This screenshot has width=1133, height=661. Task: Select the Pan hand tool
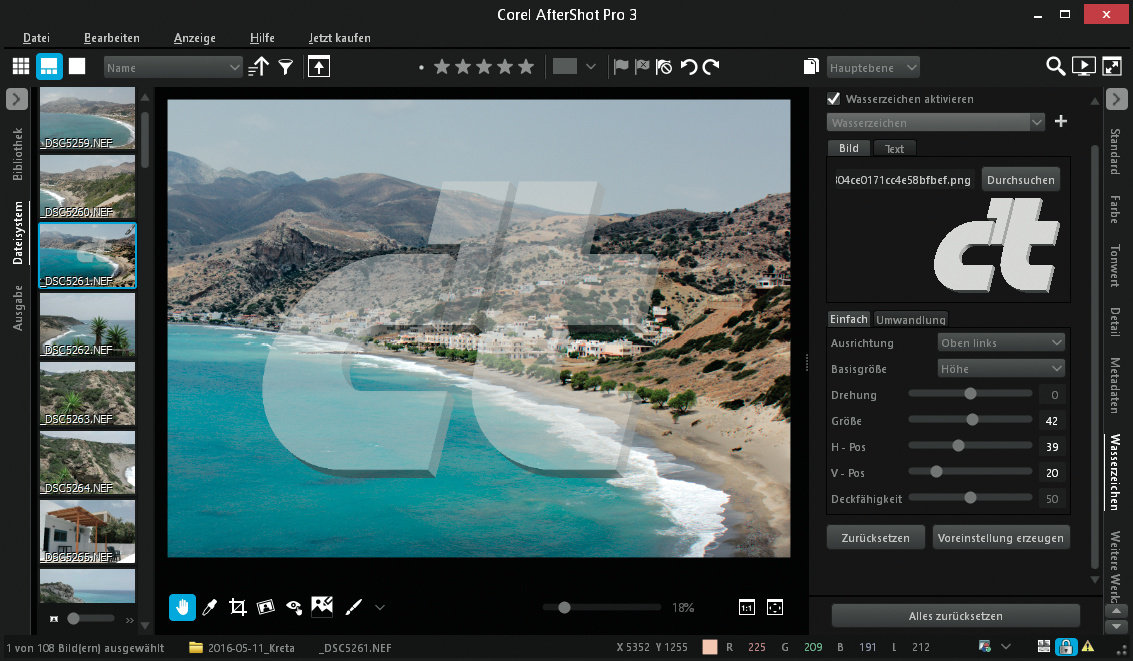click(183, 606)
